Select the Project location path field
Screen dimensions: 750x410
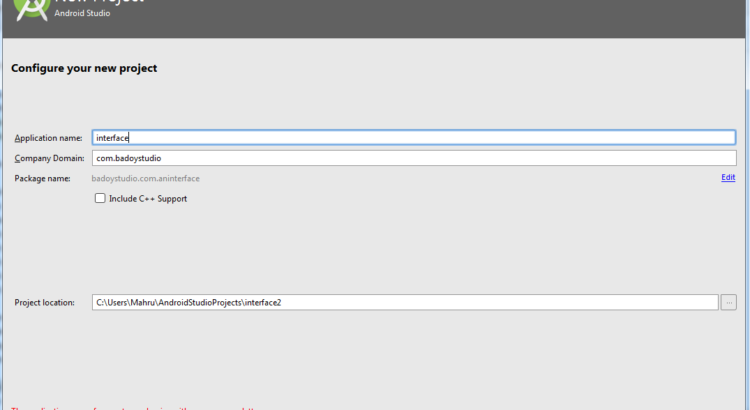click(404, 302)
